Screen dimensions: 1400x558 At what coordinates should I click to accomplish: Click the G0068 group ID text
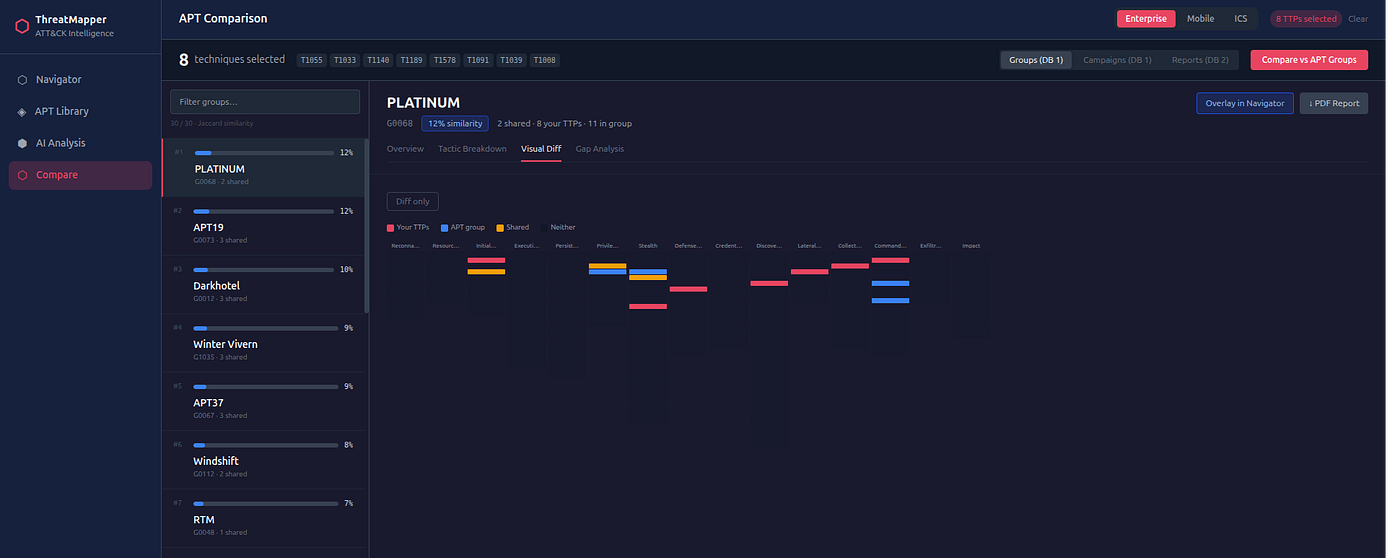(x=400, y=123)
